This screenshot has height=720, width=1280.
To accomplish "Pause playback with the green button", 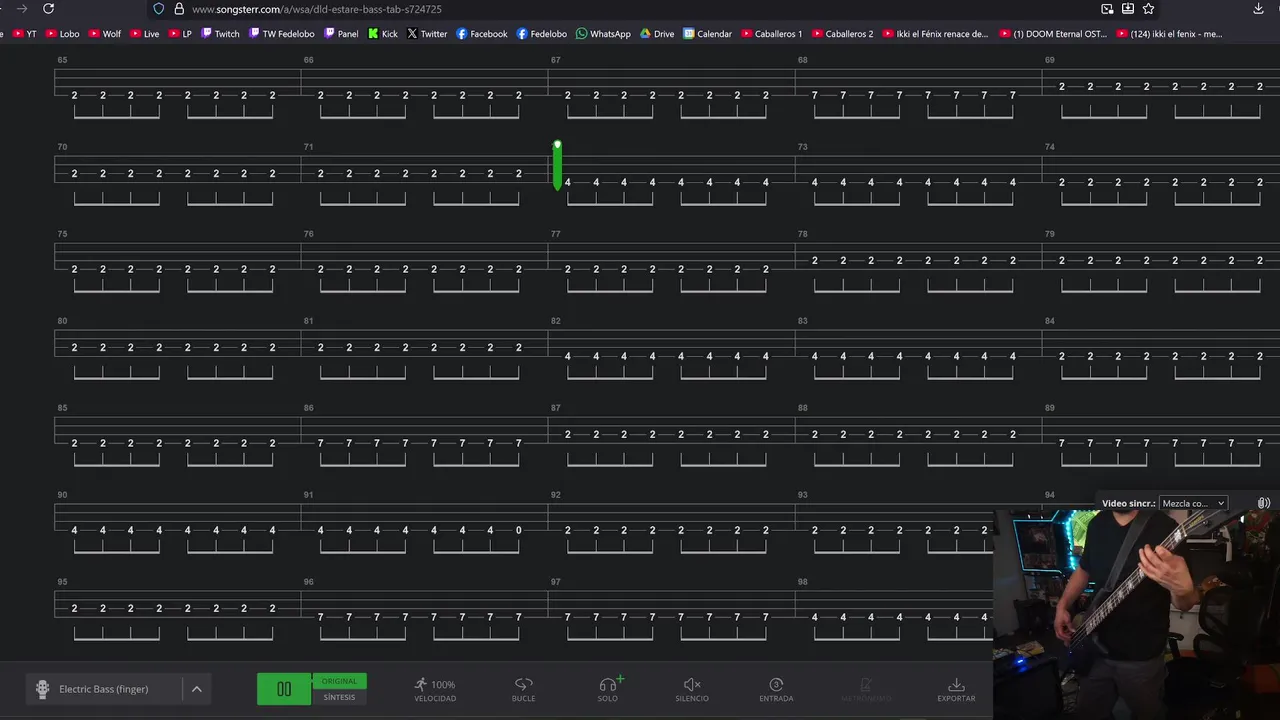I will (x=284, y=689).
